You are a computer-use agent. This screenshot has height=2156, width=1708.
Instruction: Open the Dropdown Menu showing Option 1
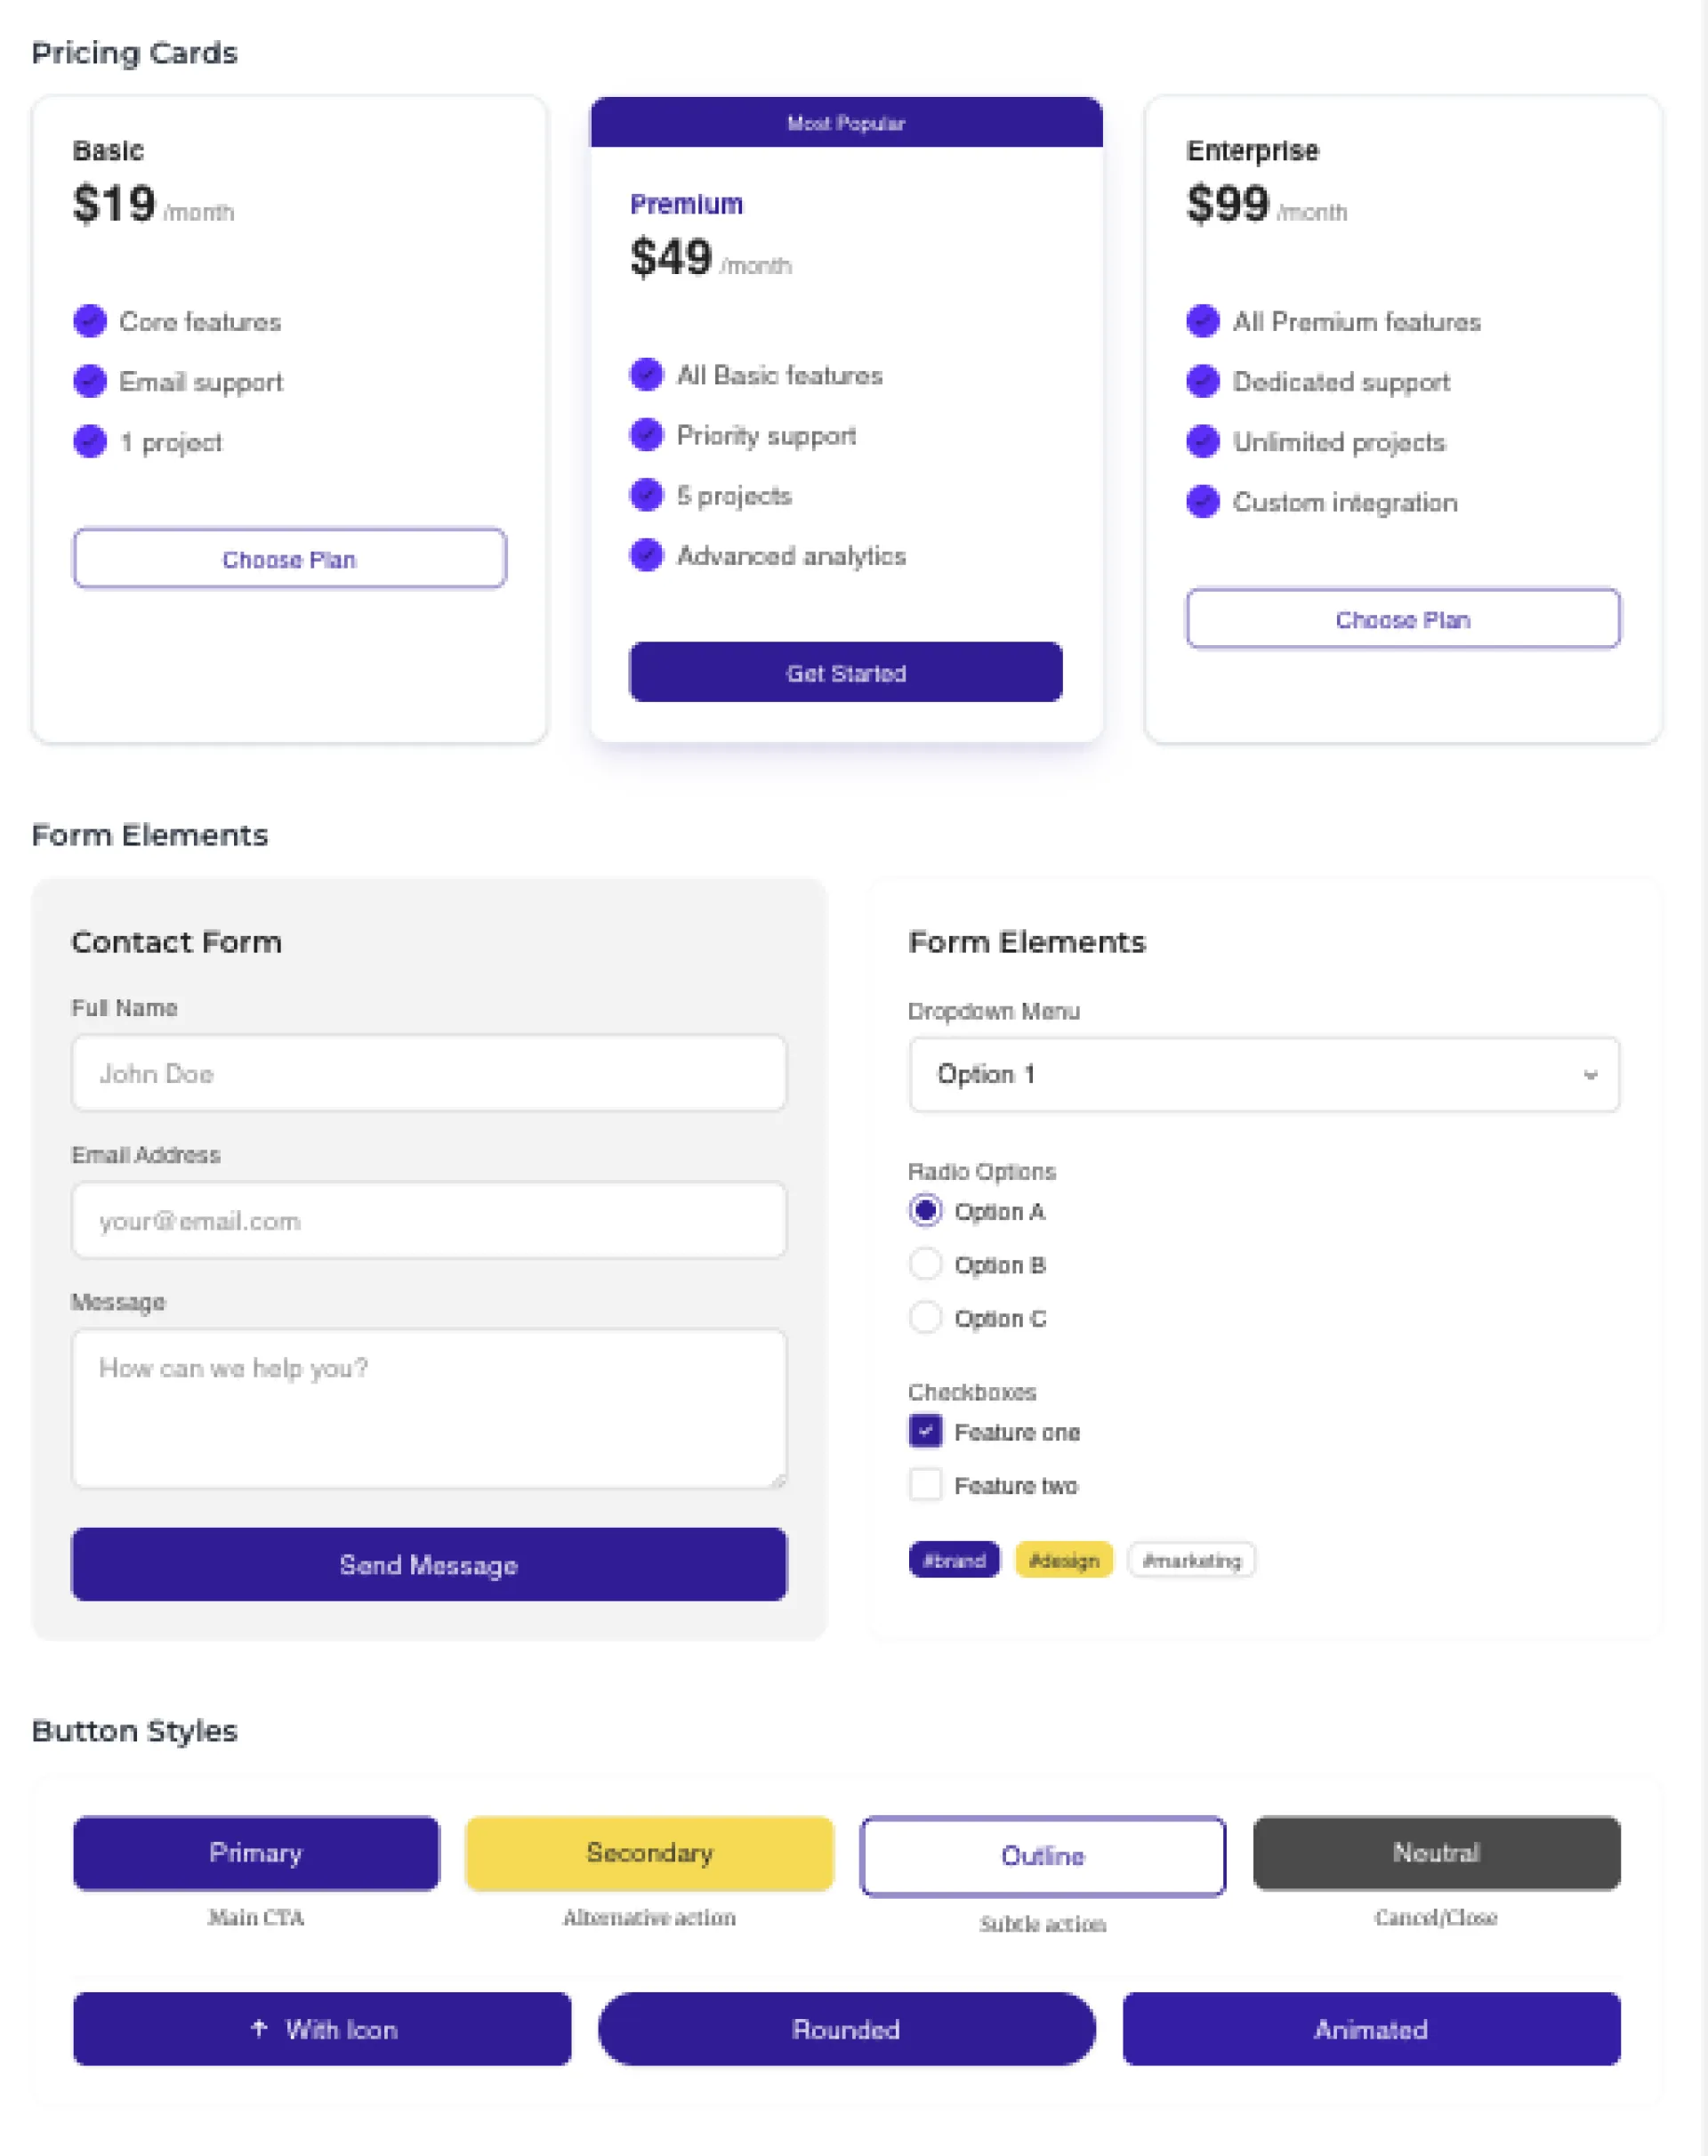[1264, 1074]
